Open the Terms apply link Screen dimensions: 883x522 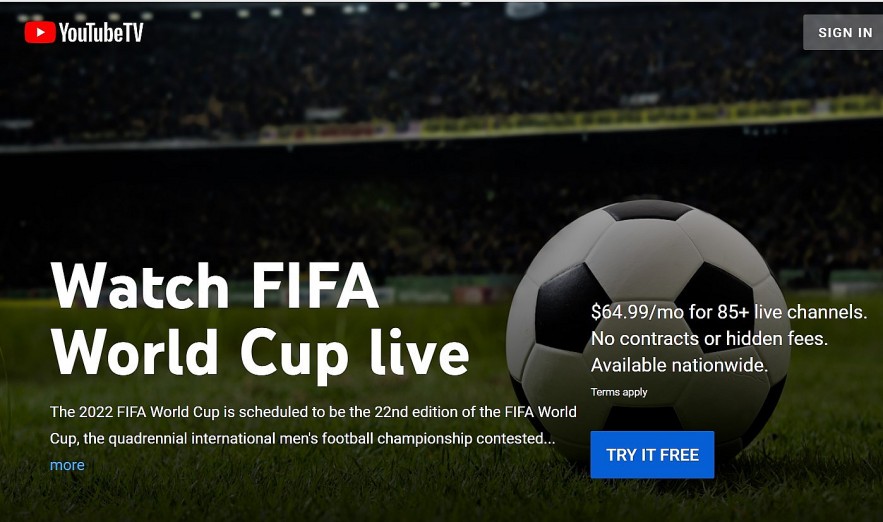coord(619,392)
